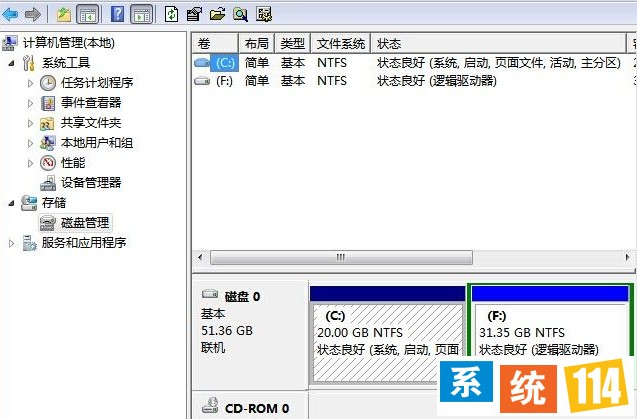Open 共享文件夹 in the tree
Image resolution: width=637 pixels, height=419 pixels.
pyautogui.click(x=91, y=122)
